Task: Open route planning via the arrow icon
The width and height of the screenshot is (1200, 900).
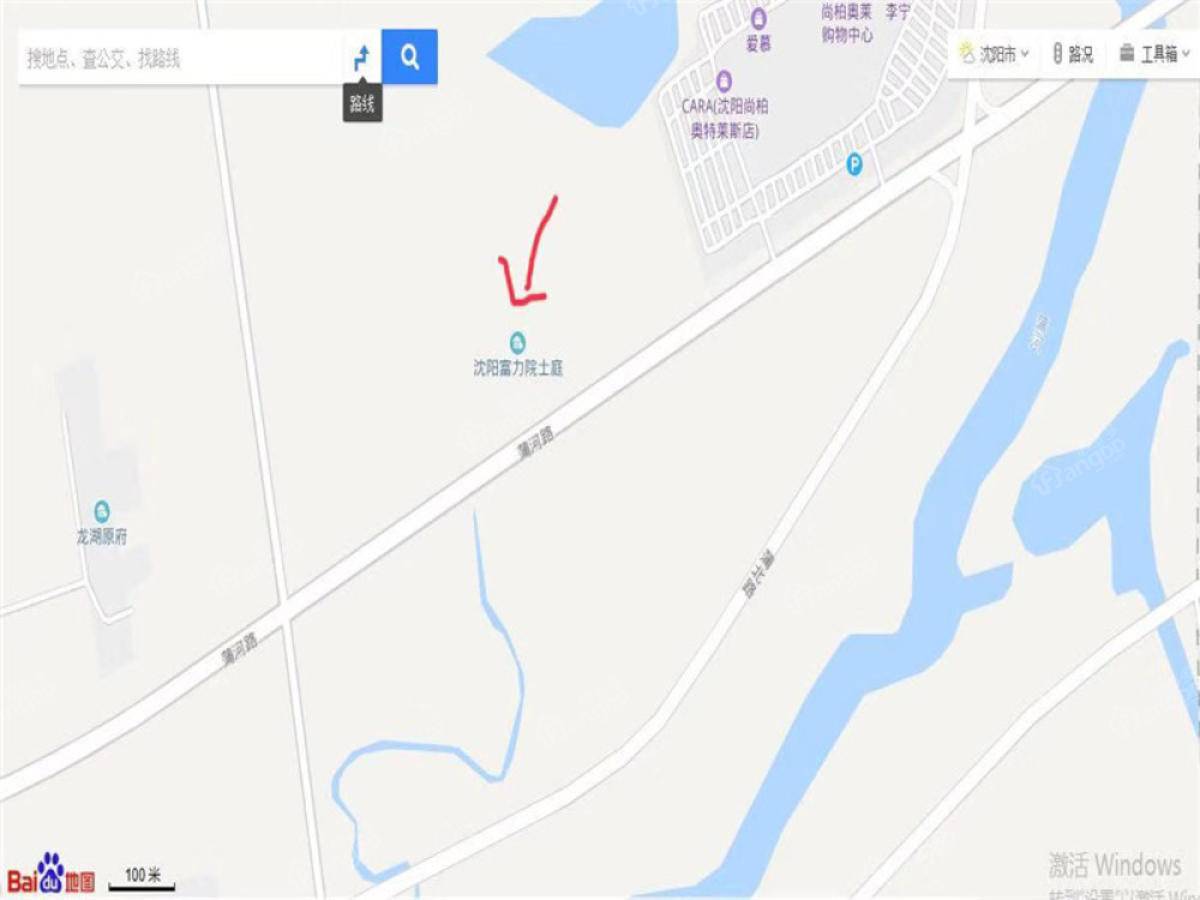Action: [362, 58]
